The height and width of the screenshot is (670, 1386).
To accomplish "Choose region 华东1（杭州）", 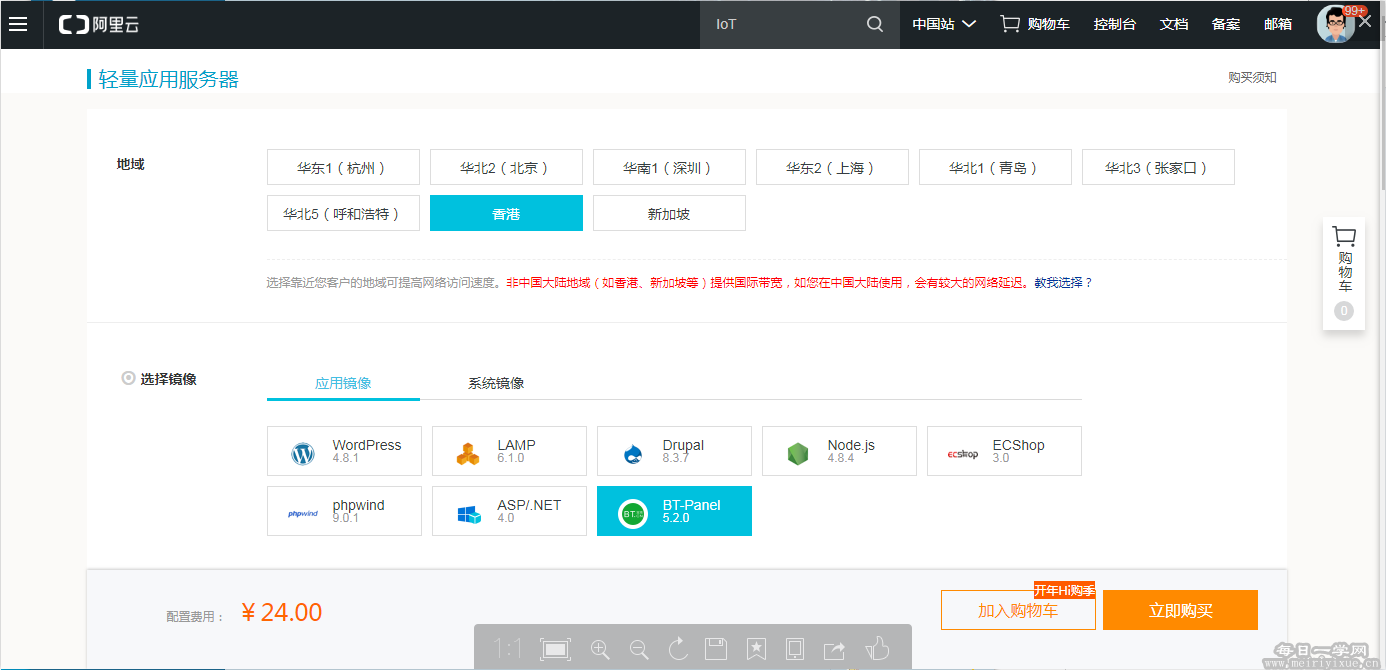I will 343,167.
